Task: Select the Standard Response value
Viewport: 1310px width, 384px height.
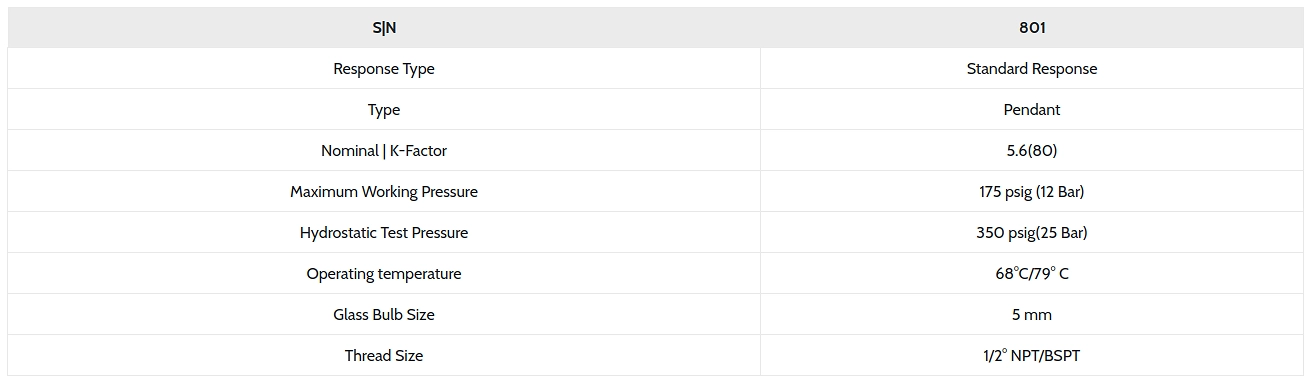Action: pos(1032,69)
